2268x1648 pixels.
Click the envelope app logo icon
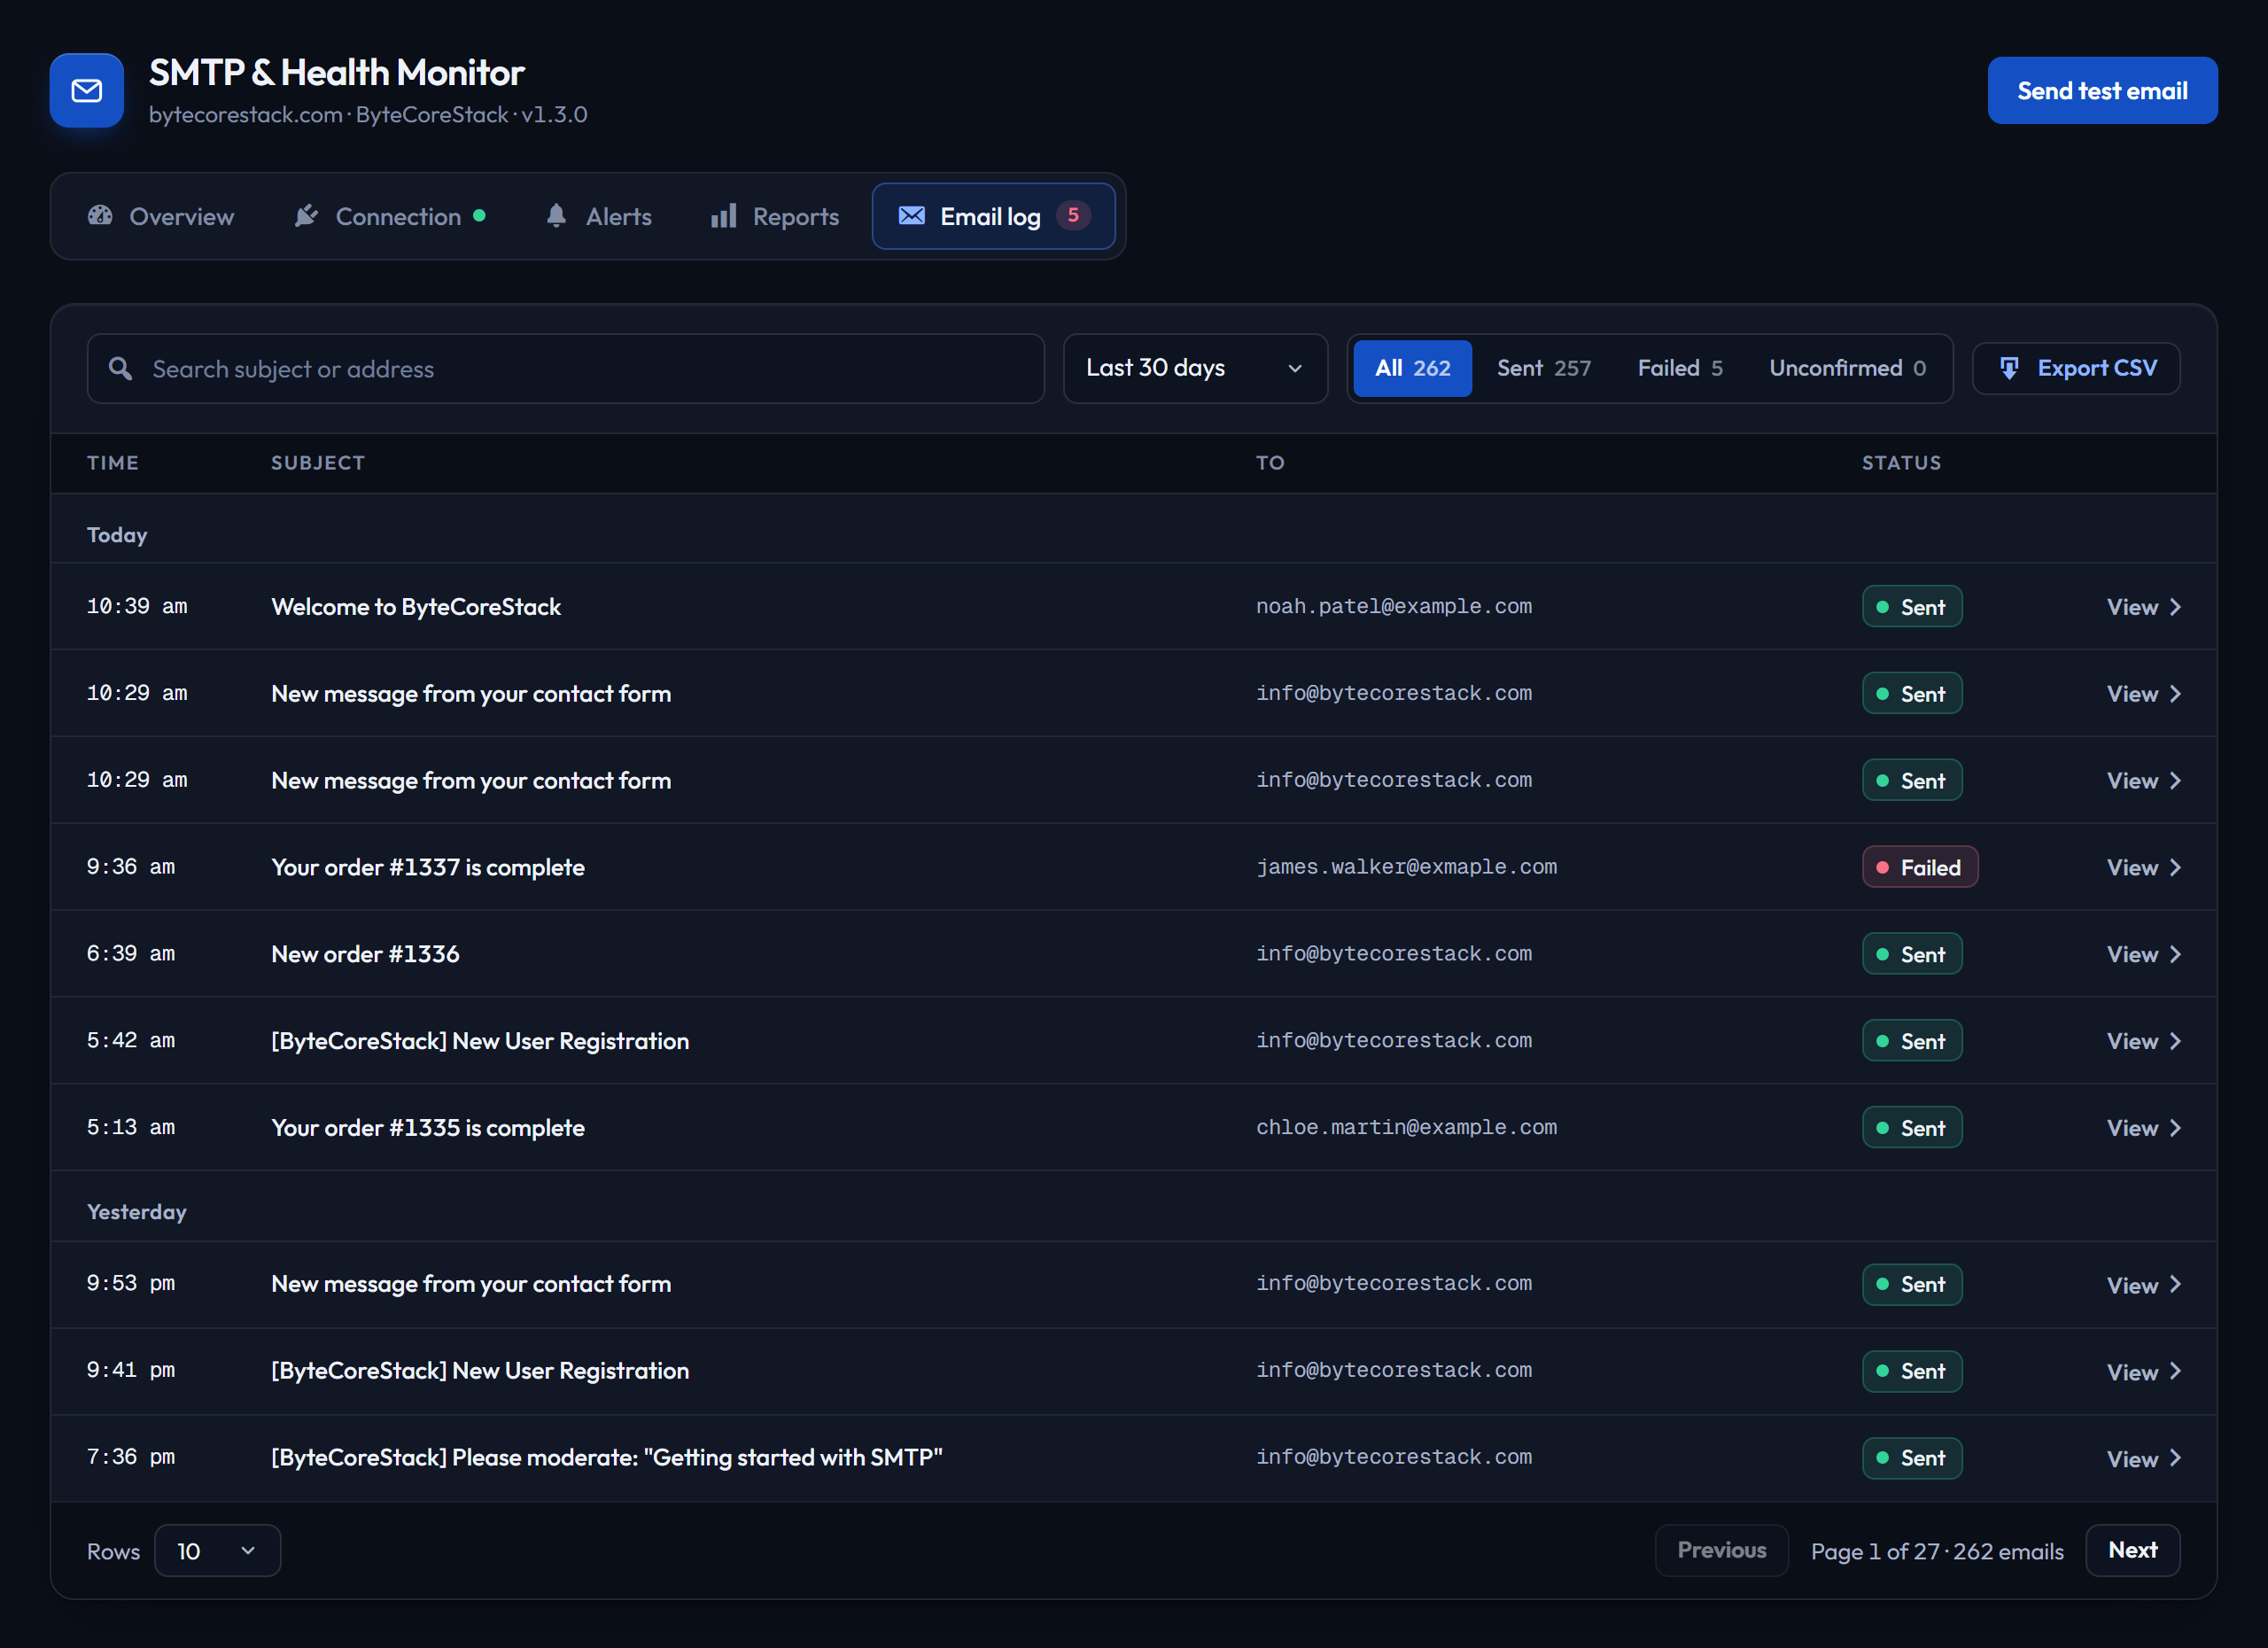[x=87, y=91]
